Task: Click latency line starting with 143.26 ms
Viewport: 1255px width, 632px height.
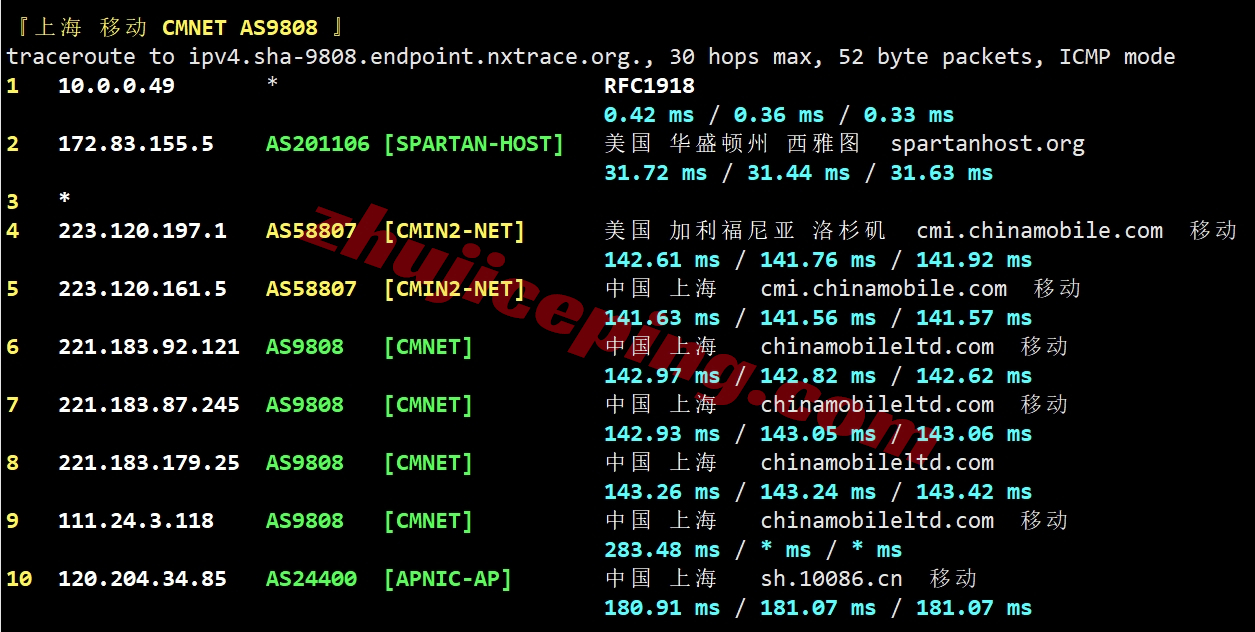Action: coord(818,492)
